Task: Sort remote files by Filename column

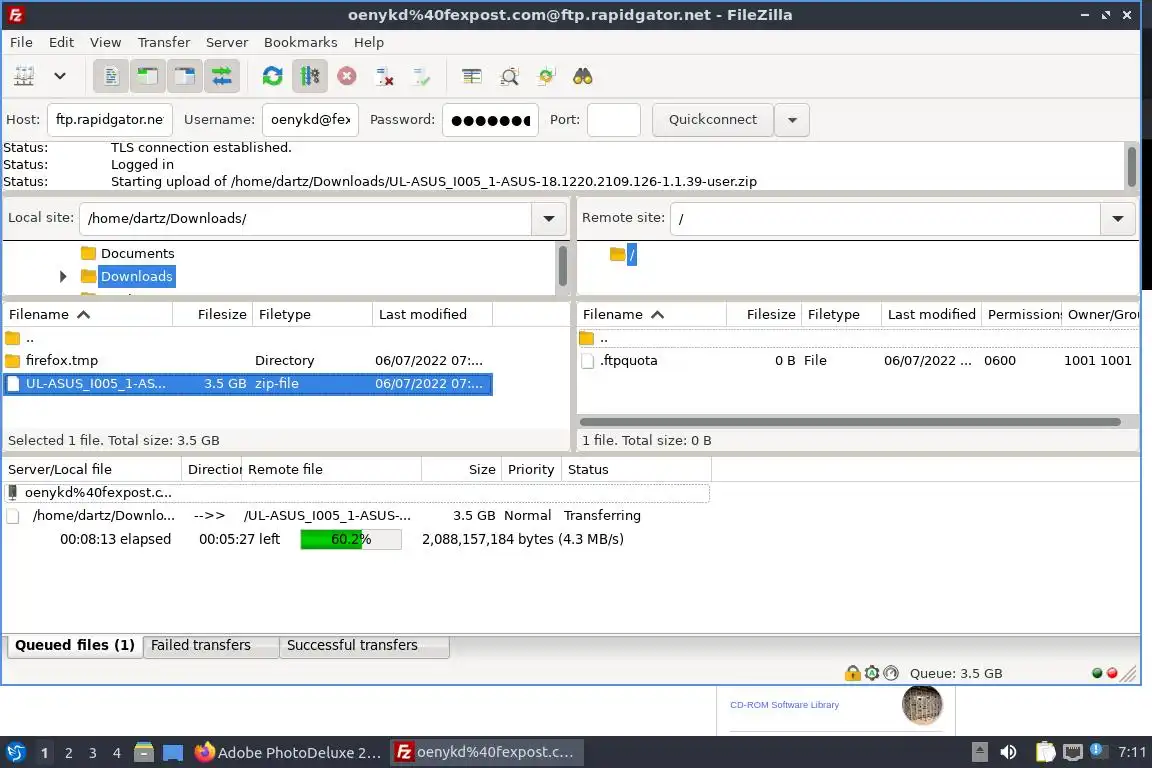Action: pyautogui.click(x=652, y=315)
